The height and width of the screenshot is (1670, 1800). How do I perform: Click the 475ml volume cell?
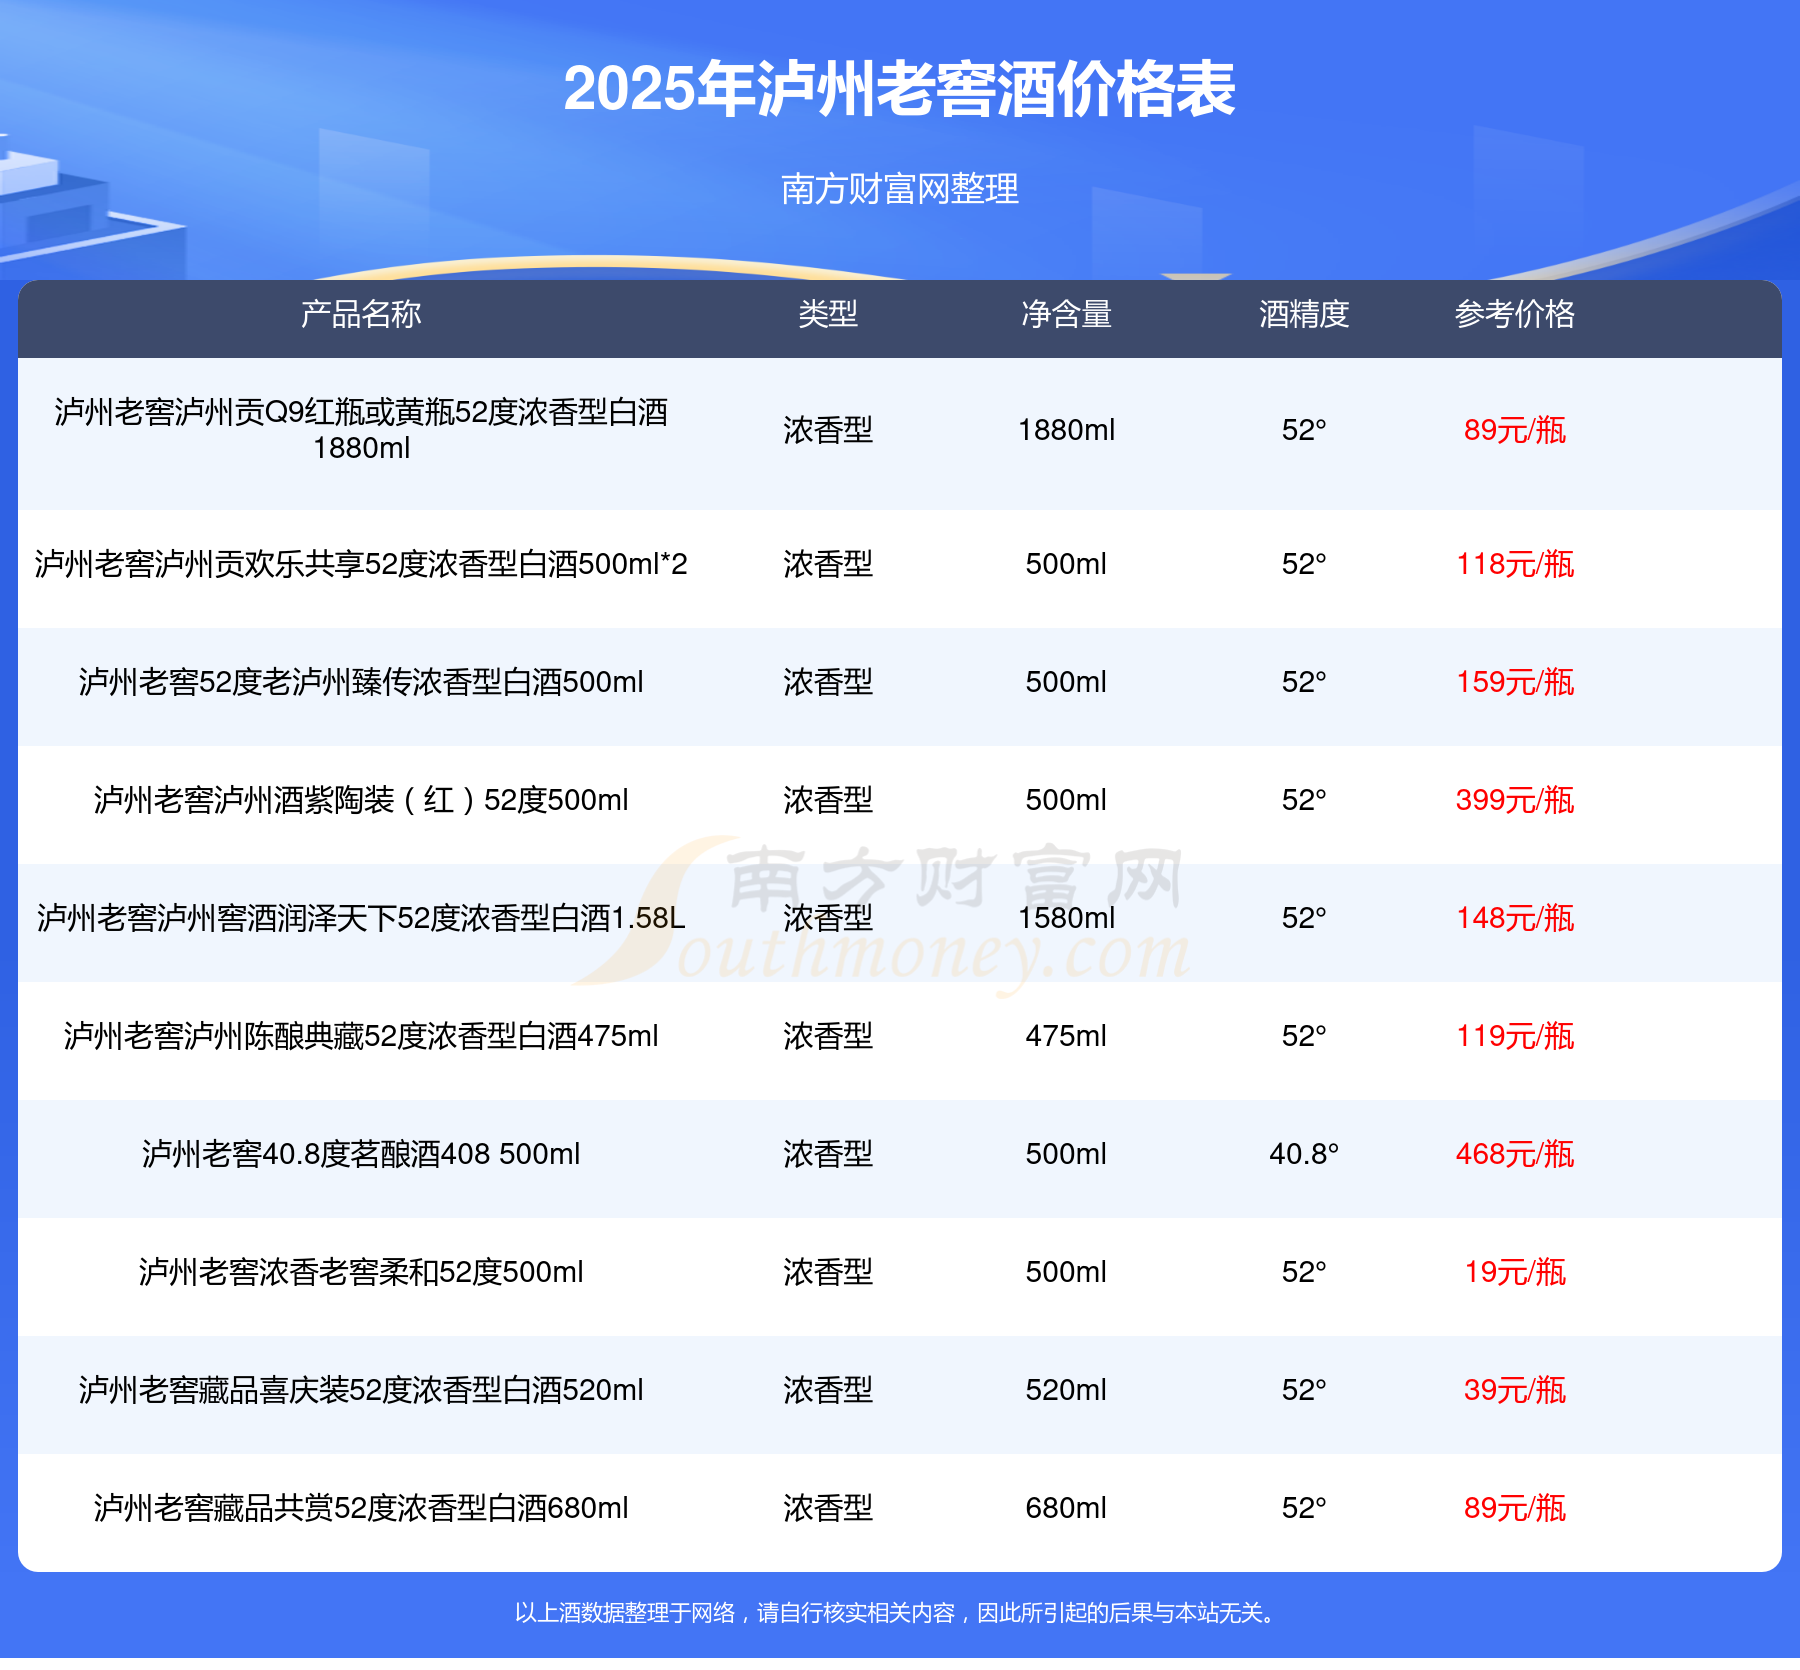click(x=1066, y=1036)
